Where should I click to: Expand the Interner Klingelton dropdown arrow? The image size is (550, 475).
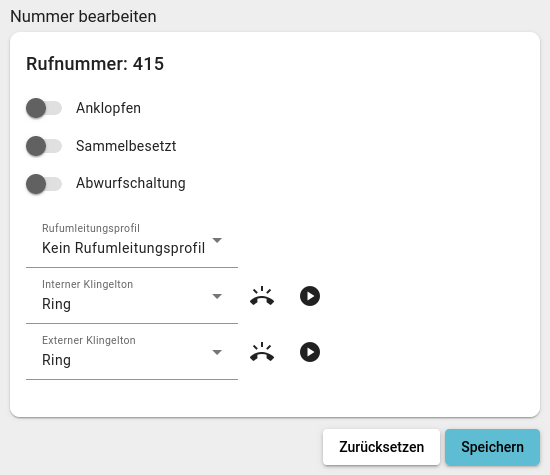217,296
